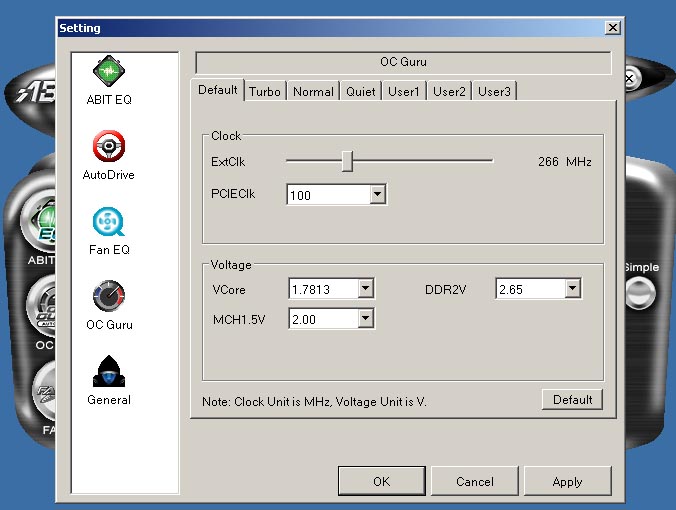Toggle the Simple mode knob in background window
The image size is (676, 510).
point(640,293)
